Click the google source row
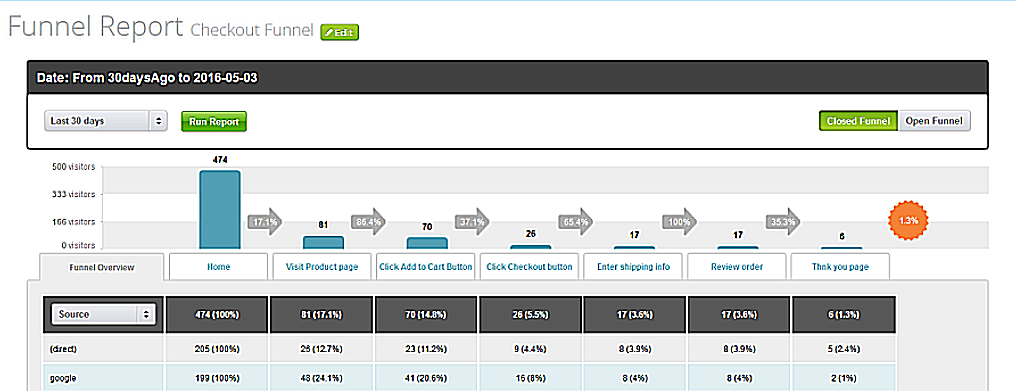This screenshot has height=391, width=1016. coord(470,377)
